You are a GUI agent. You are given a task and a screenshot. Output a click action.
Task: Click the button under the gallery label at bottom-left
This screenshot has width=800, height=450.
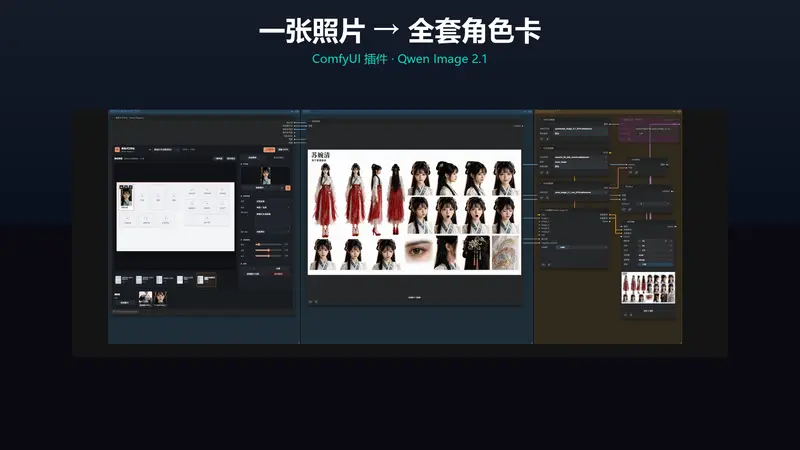pyautogui.click(x=124, y=303)
